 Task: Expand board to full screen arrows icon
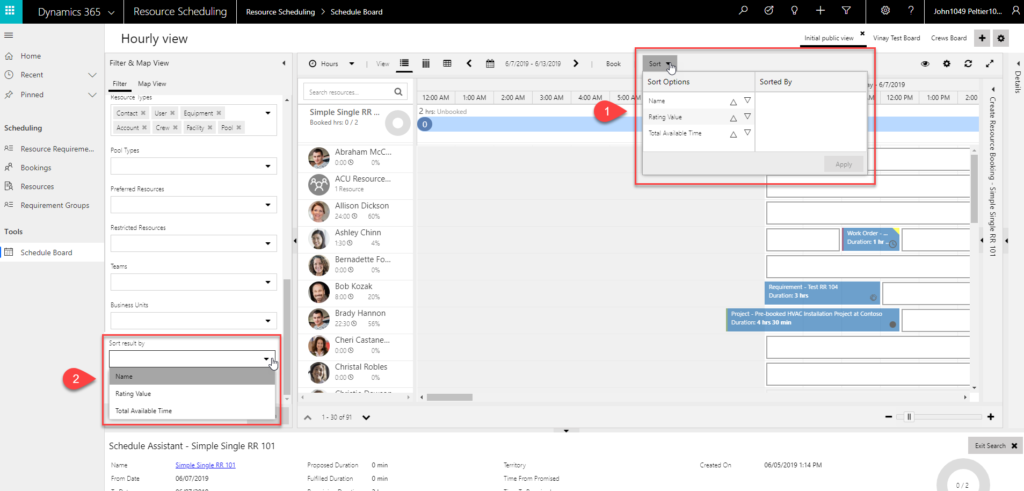click(x=990, y=63)
